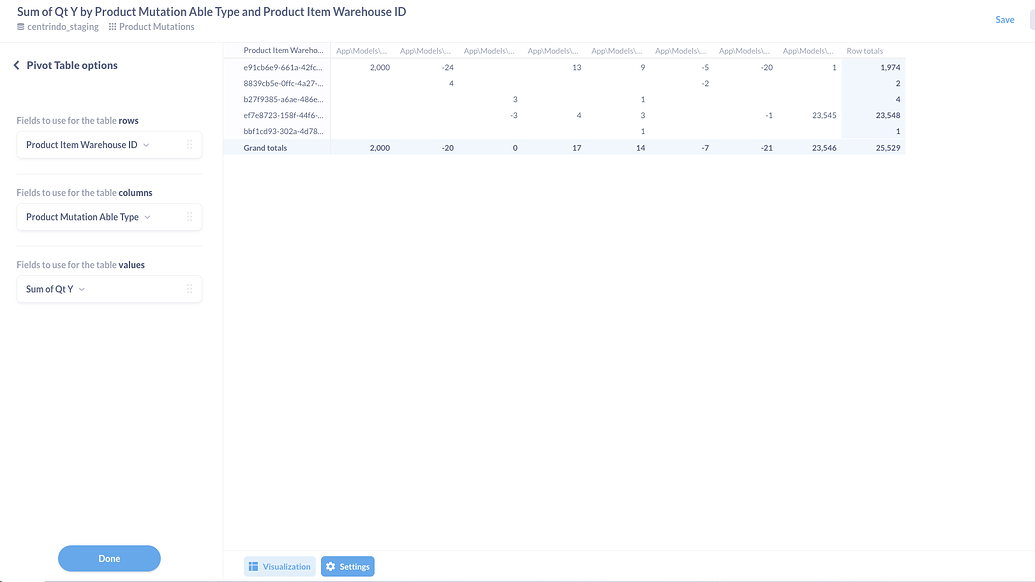Expand the Sum of Qt Y value dropdown
The height and width of the screenshot is (582, 1035).
pos(81,289)
